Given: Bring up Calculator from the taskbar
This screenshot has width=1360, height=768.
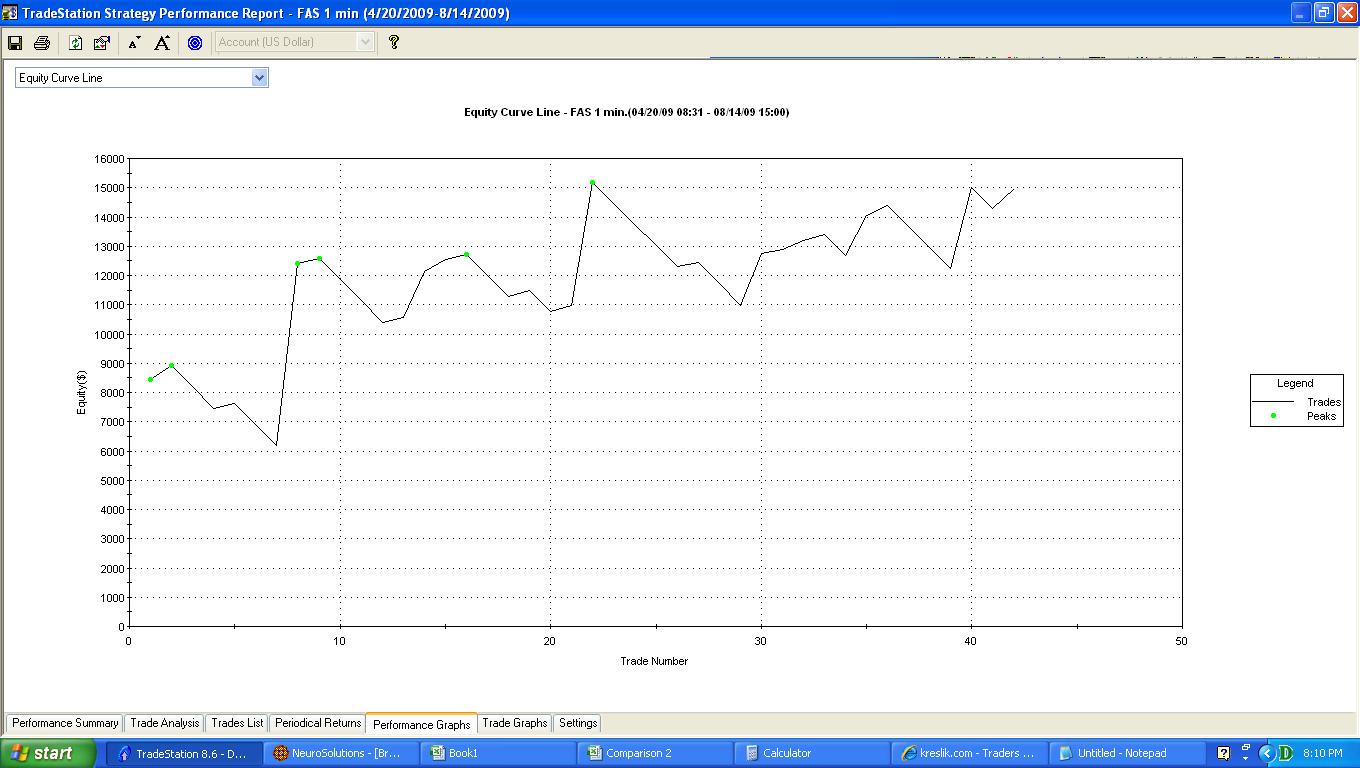Looking at the screenshot, I should click(813, 753).
